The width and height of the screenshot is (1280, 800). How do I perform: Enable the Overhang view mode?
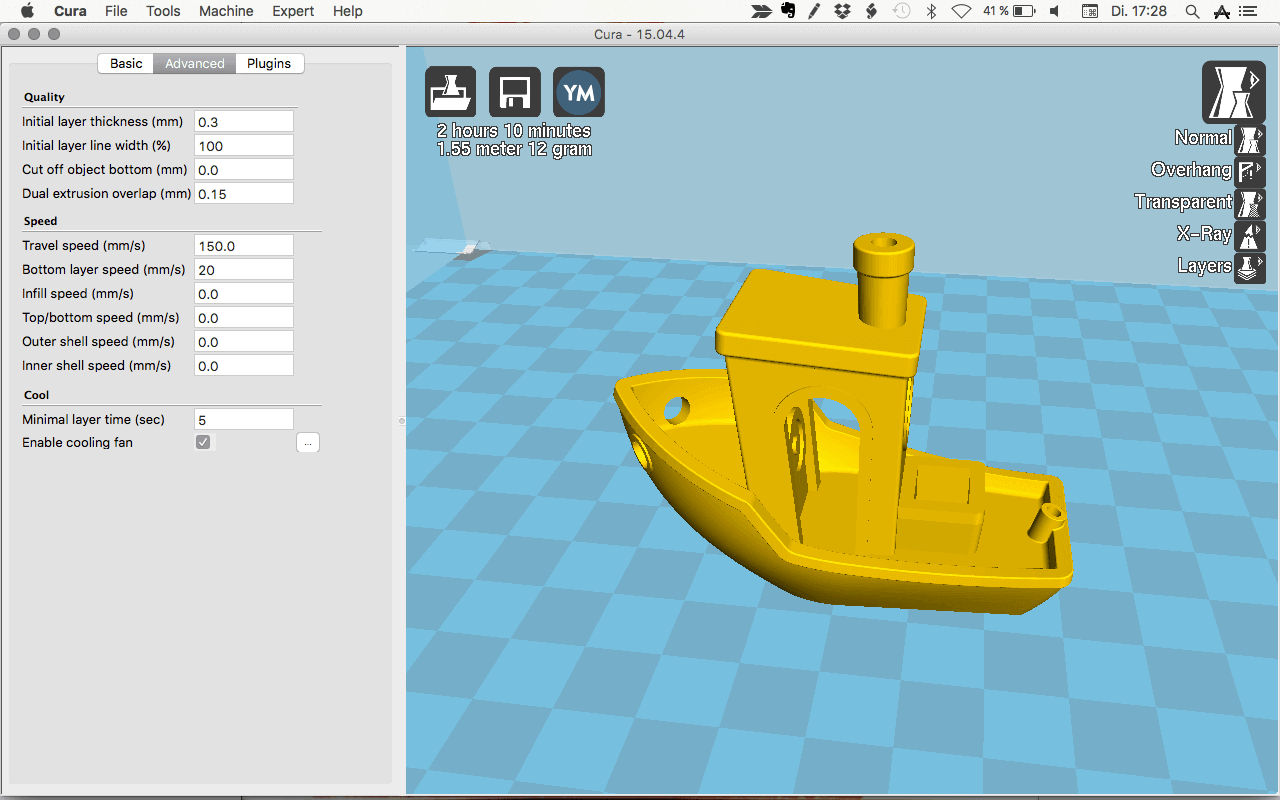pyautogui.click(x=1249, y=170)
